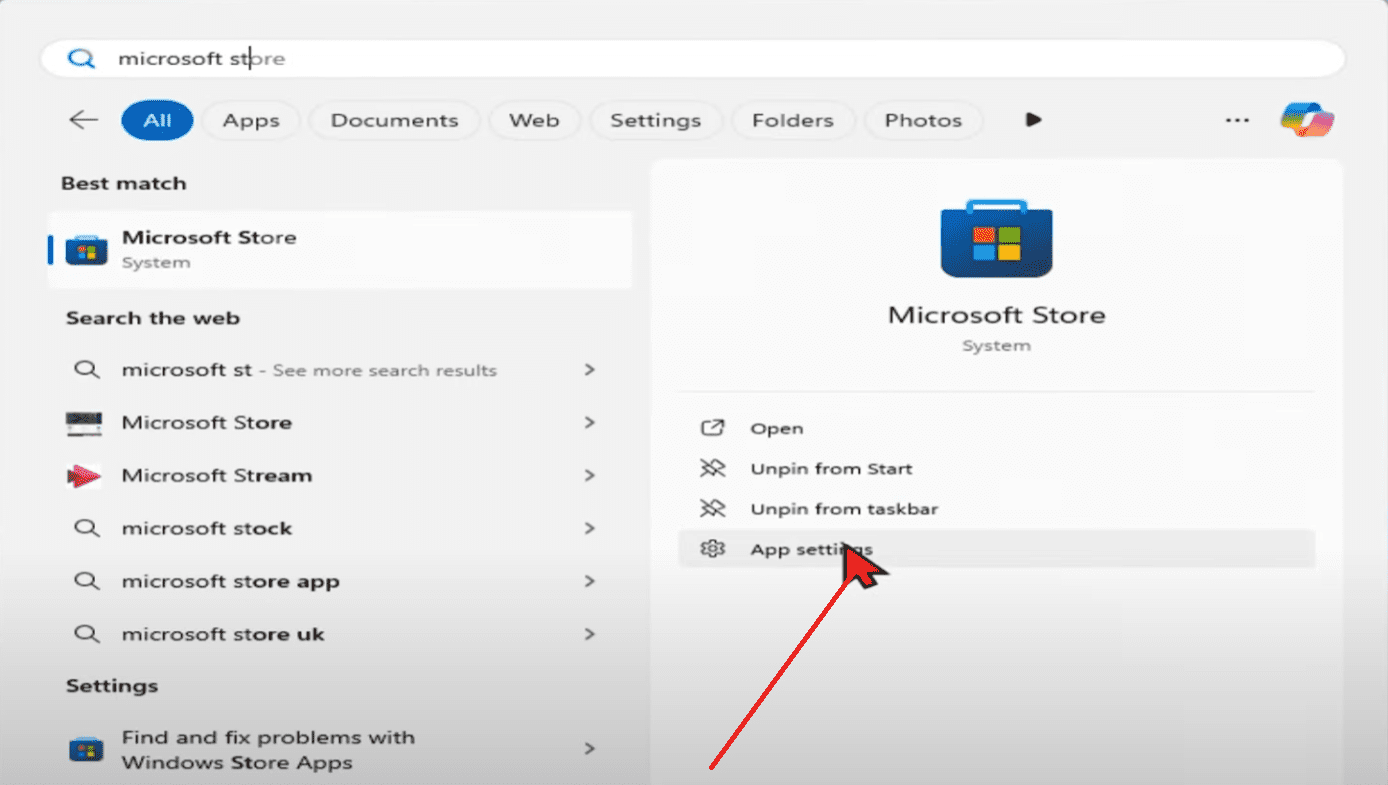1388x785 pixels.
Task: Expand the Find and fix problems chevron
Action: [x=590, y=749]
